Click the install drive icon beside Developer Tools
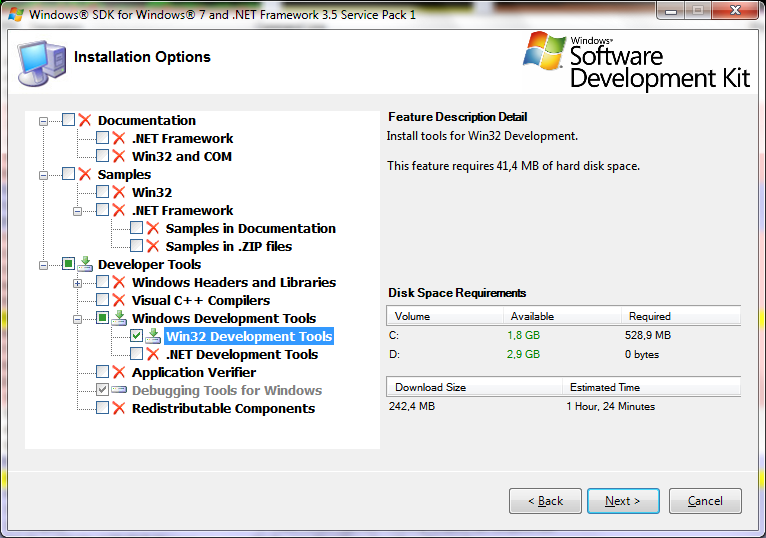 85,264
